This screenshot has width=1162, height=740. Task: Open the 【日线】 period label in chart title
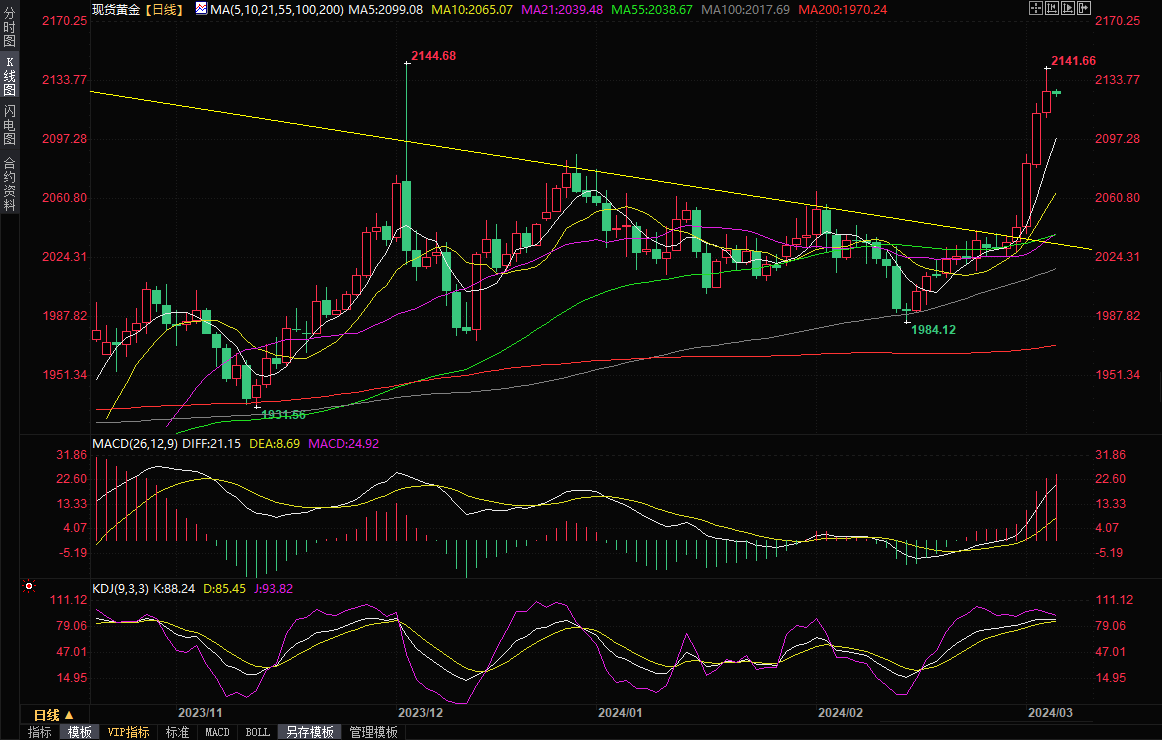click(x=163, y=8)
